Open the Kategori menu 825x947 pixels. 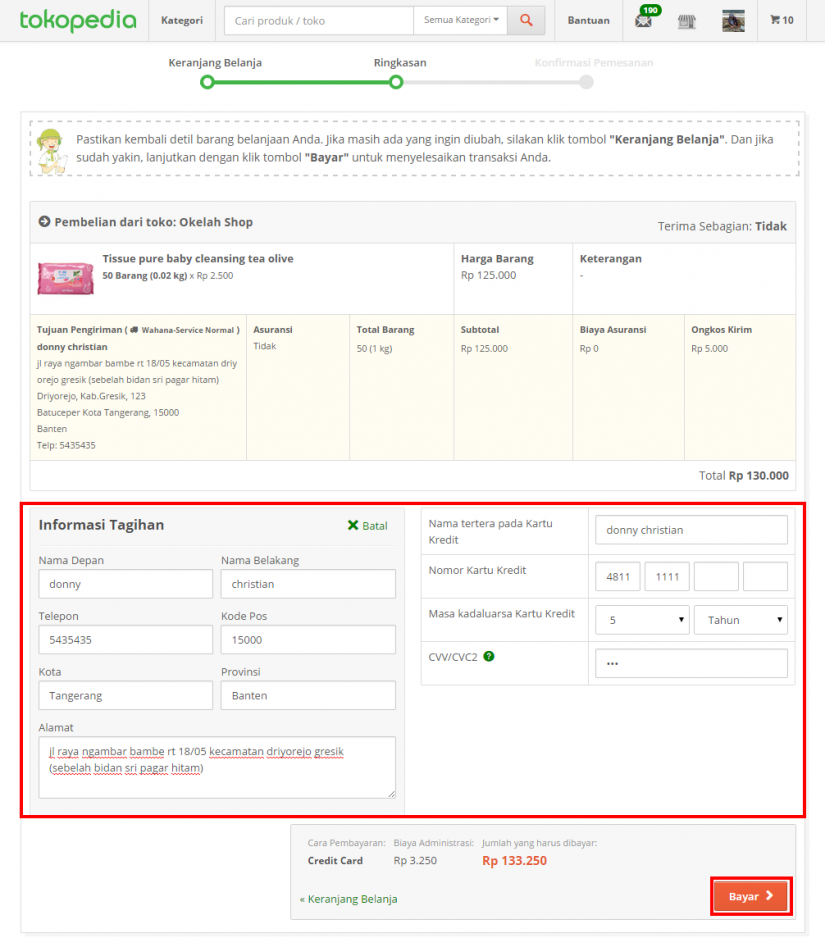(182, 20)
